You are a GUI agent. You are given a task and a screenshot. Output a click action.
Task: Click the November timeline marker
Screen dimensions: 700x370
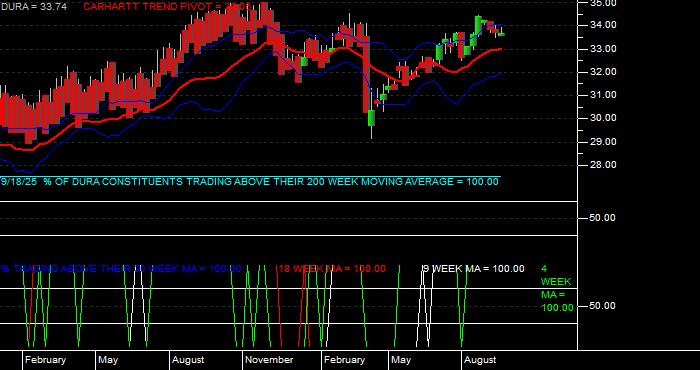[x=269, y=360]
